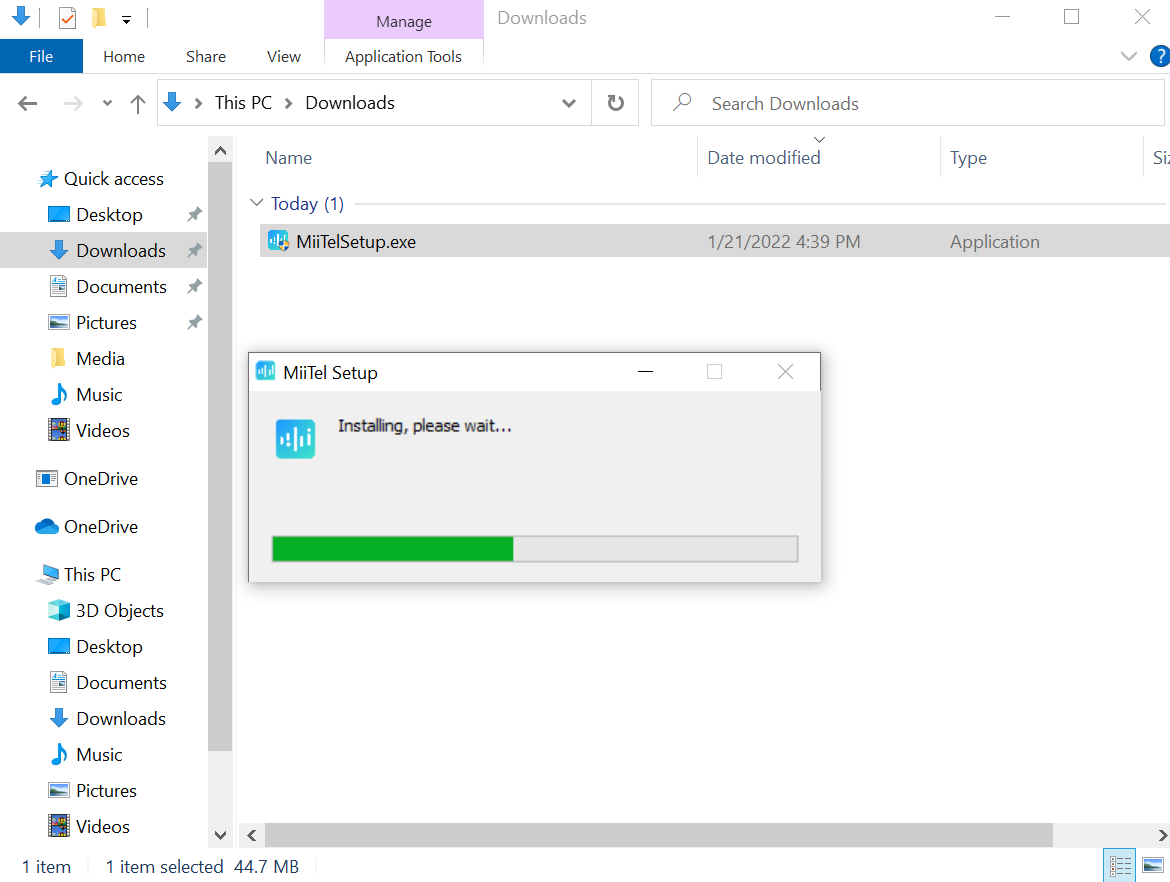Toggle the pin beside Pictures in Quick access
The image size is (1170, 882).
coord(195,322)
